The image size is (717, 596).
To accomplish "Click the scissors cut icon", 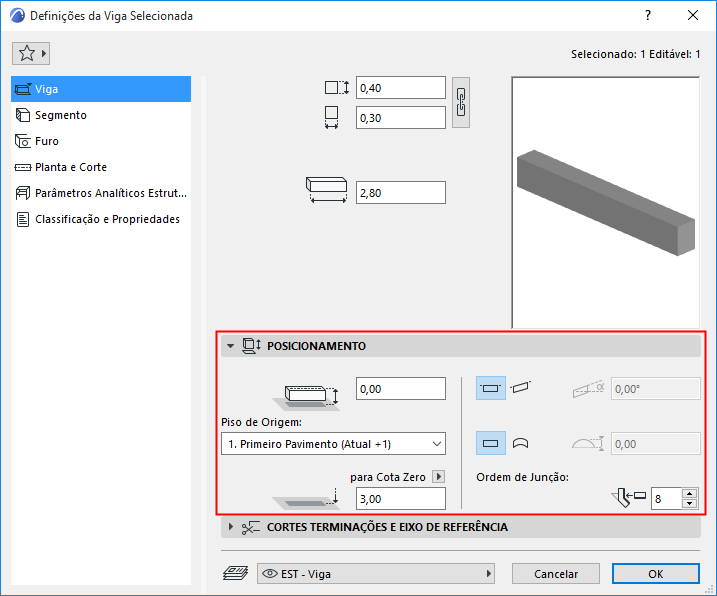I will point(251,527).
